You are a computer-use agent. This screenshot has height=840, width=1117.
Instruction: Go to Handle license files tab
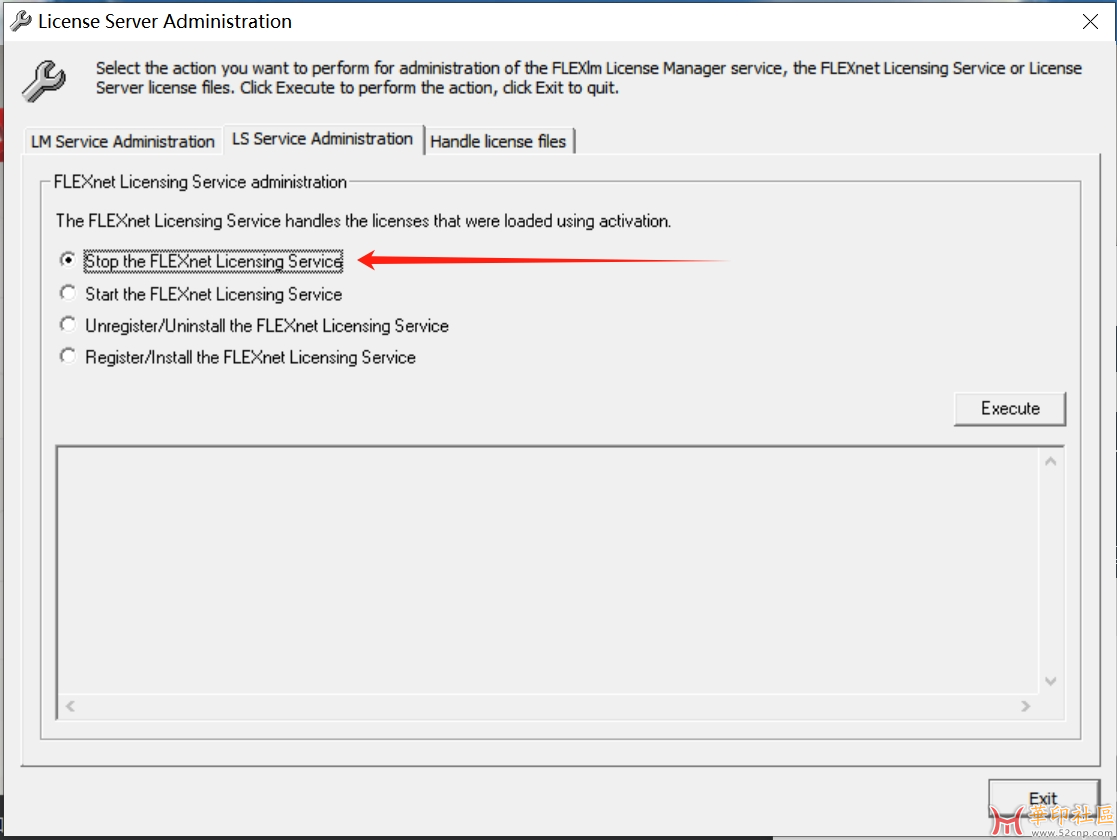(x=498, y=141)
